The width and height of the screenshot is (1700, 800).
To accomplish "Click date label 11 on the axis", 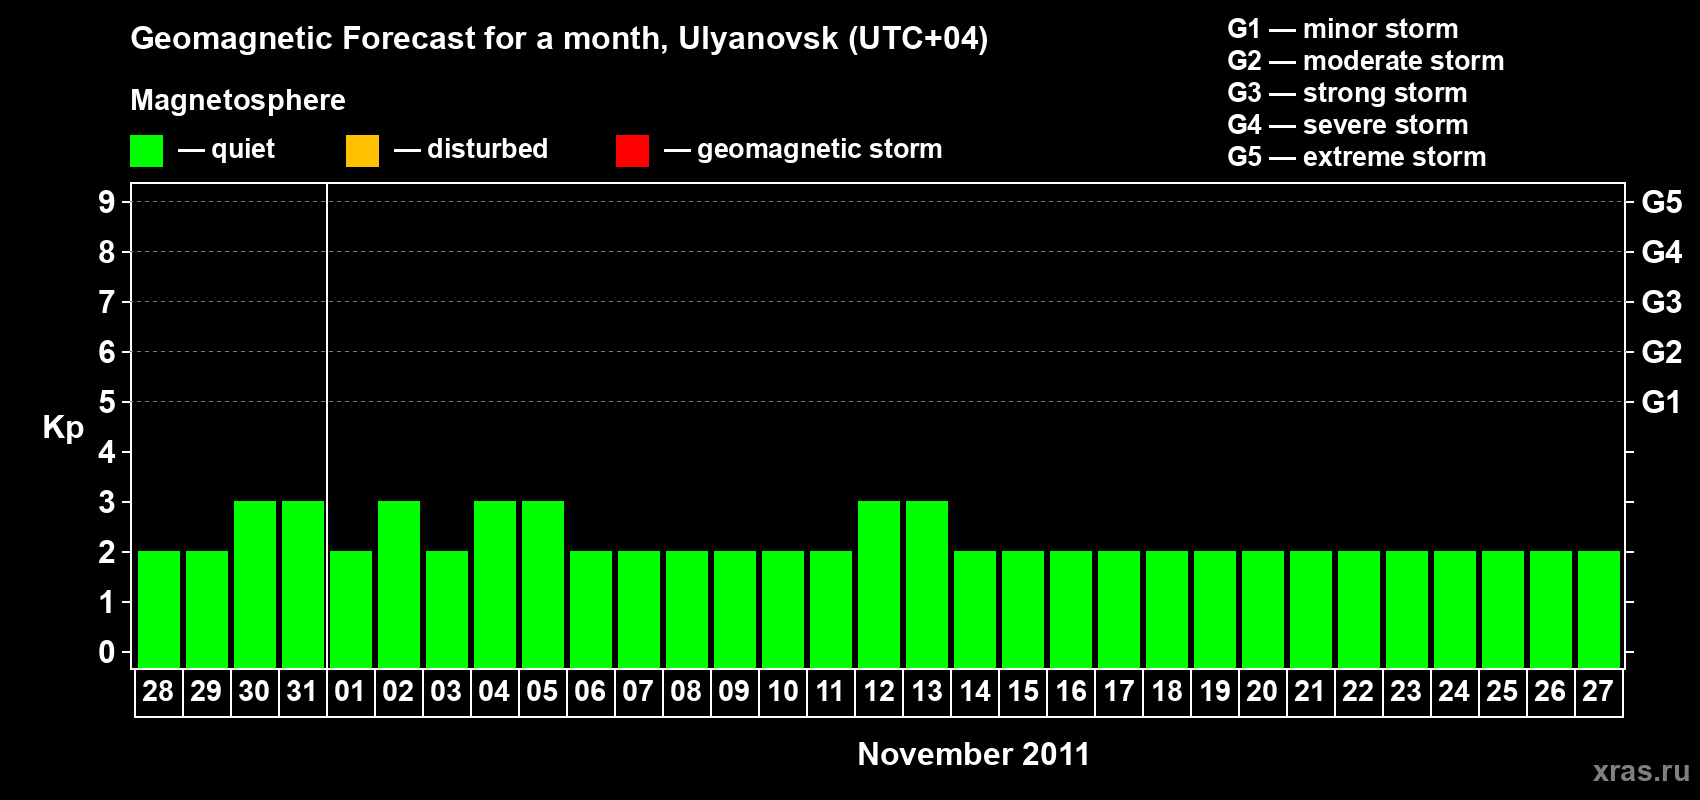I will (x=830, y=692).
